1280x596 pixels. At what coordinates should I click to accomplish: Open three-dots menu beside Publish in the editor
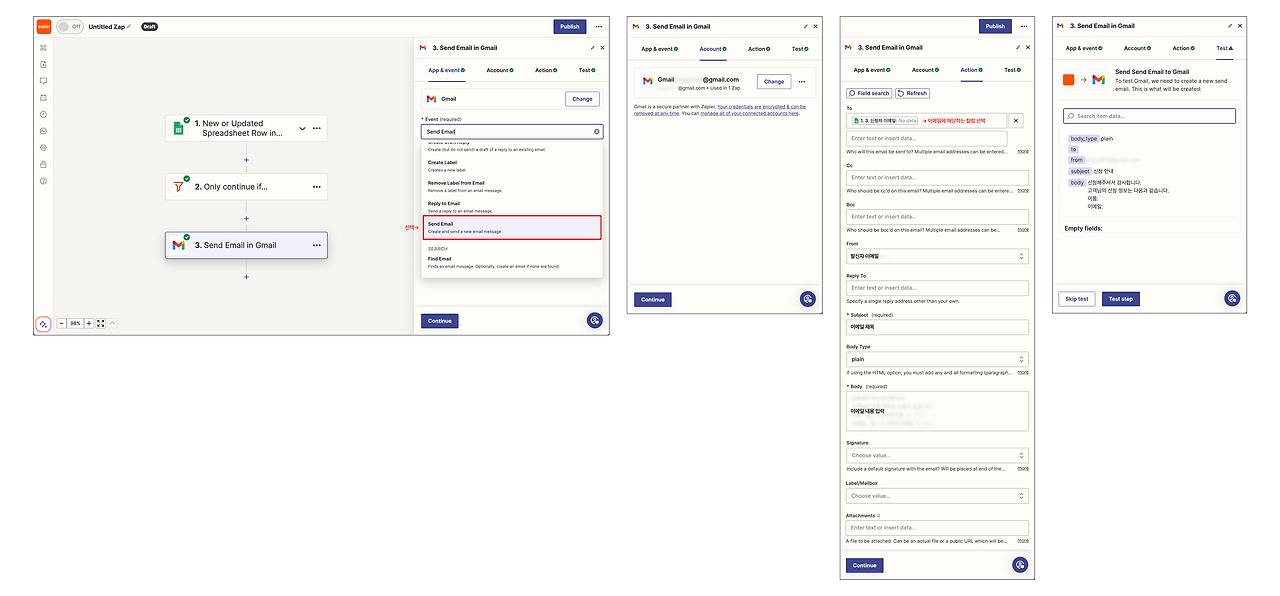click(598, 27)
